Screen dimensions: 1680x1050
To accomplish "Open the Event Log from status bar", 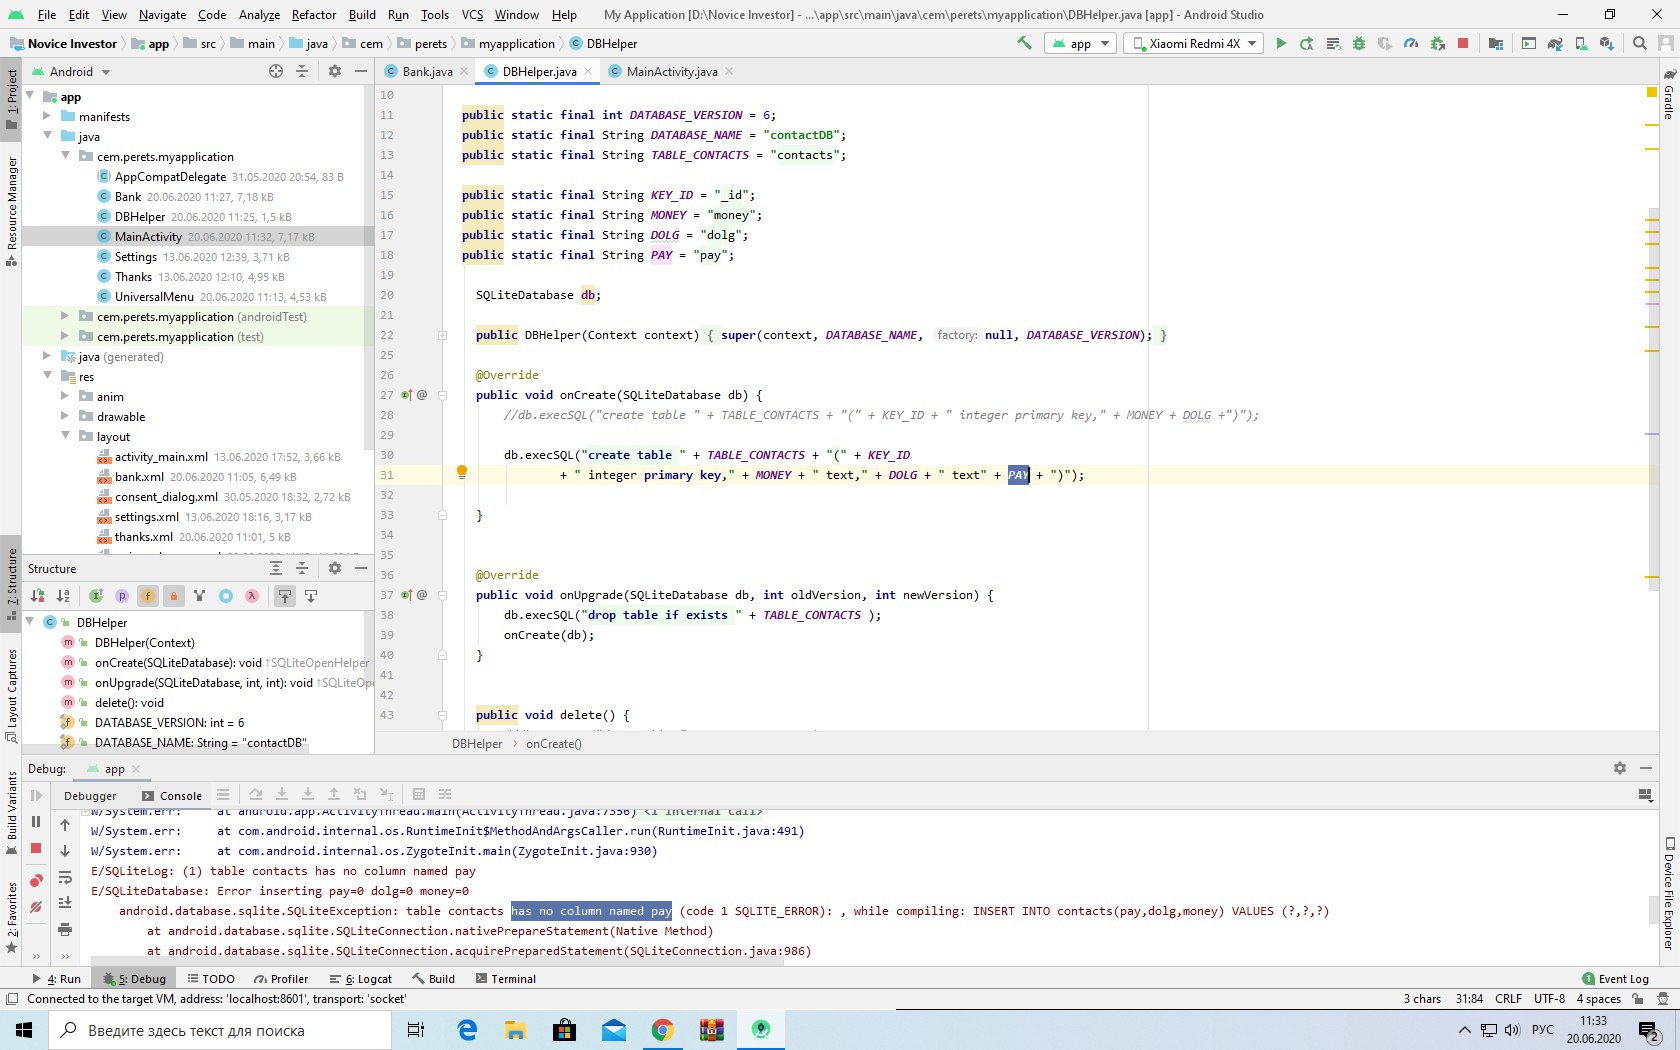I will (1615, 979).
